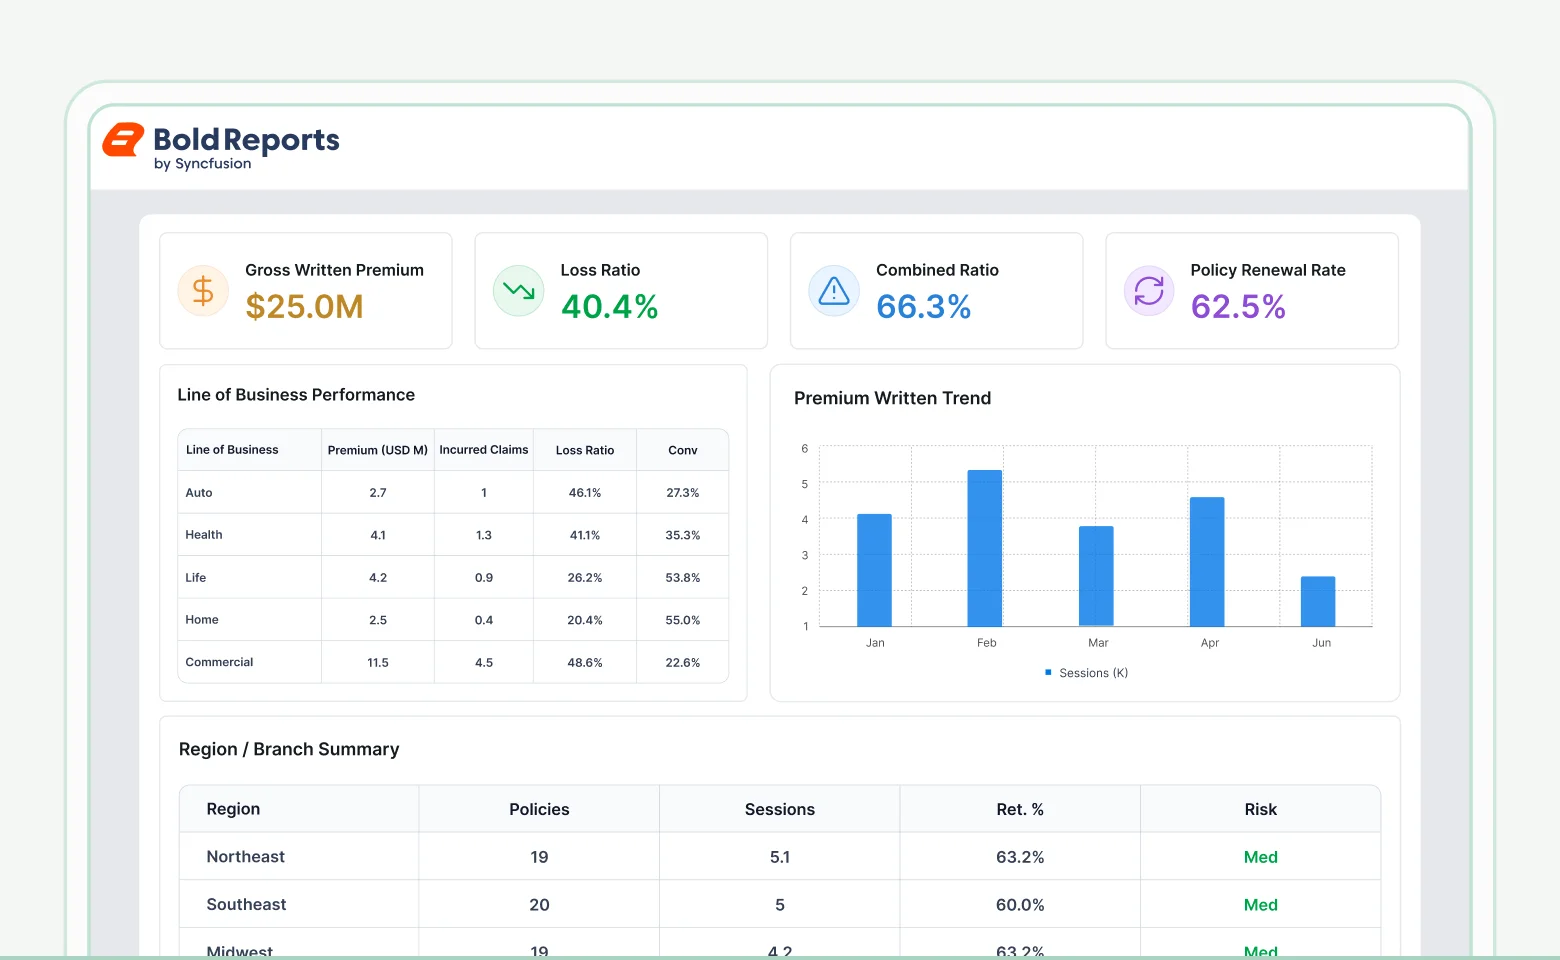
Task: Click the warning triangle icon on Combined Ratio
Action: tap(834, 291)
